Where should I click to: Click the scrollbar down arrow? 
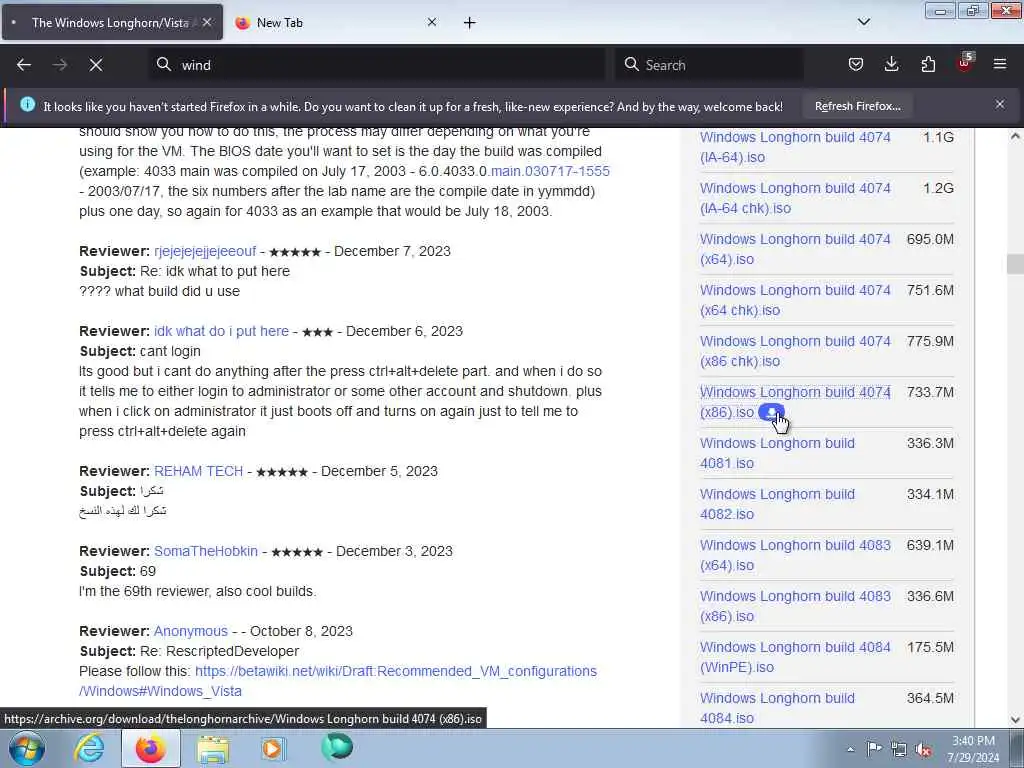pyautogui.click(x=1015, y=720)
